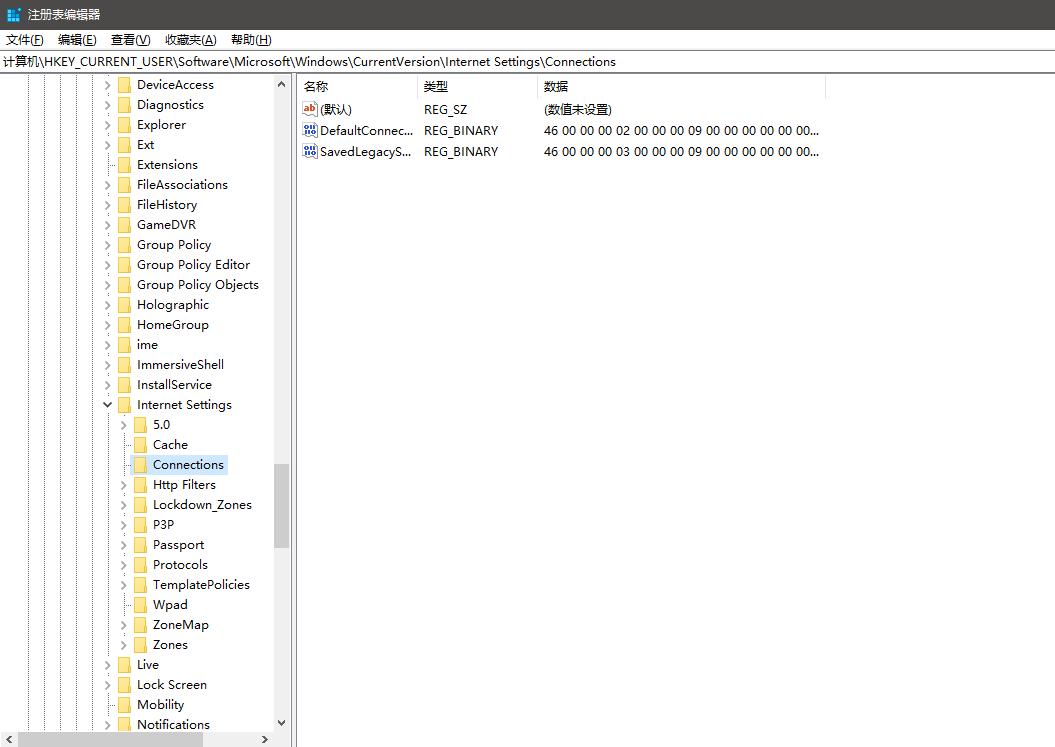Click the Wpad folder icon
This screenshot has height=747, width=1055.
pyautogui.click(x=140, y=605)
